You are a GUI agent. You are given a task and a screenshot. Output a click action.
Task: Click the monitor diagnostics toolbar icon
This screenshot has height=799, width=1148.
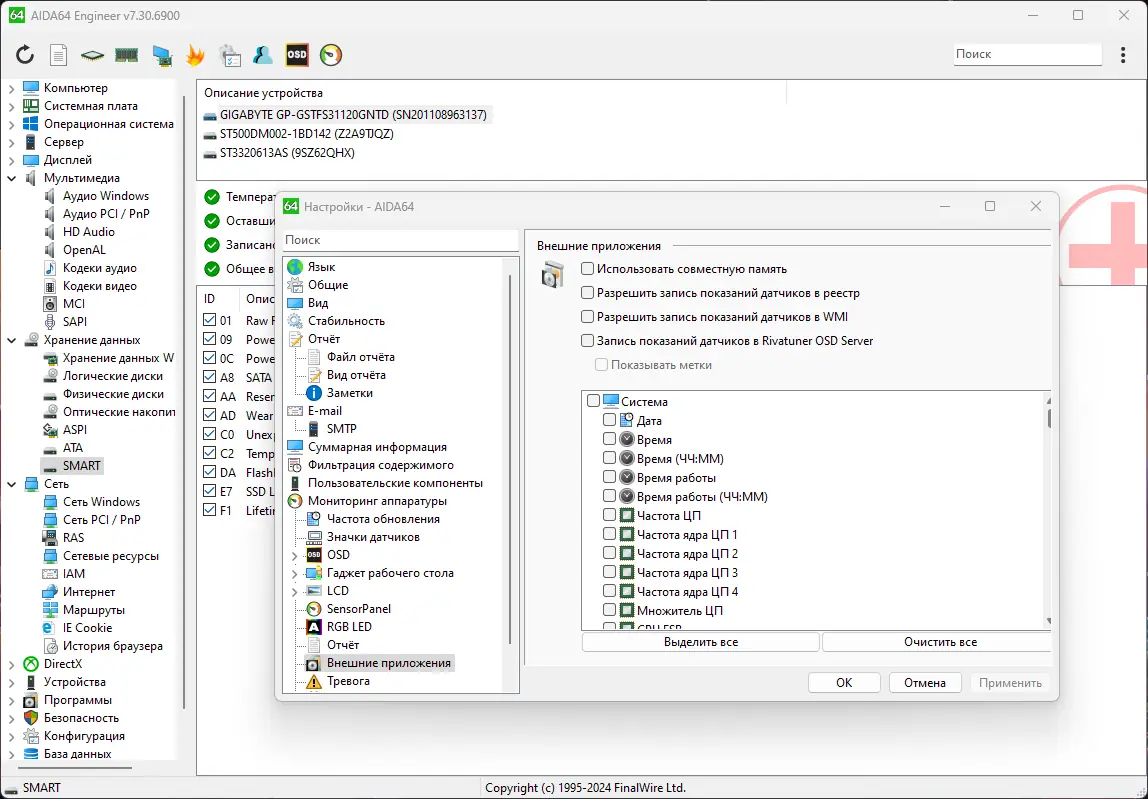(162, 55)
